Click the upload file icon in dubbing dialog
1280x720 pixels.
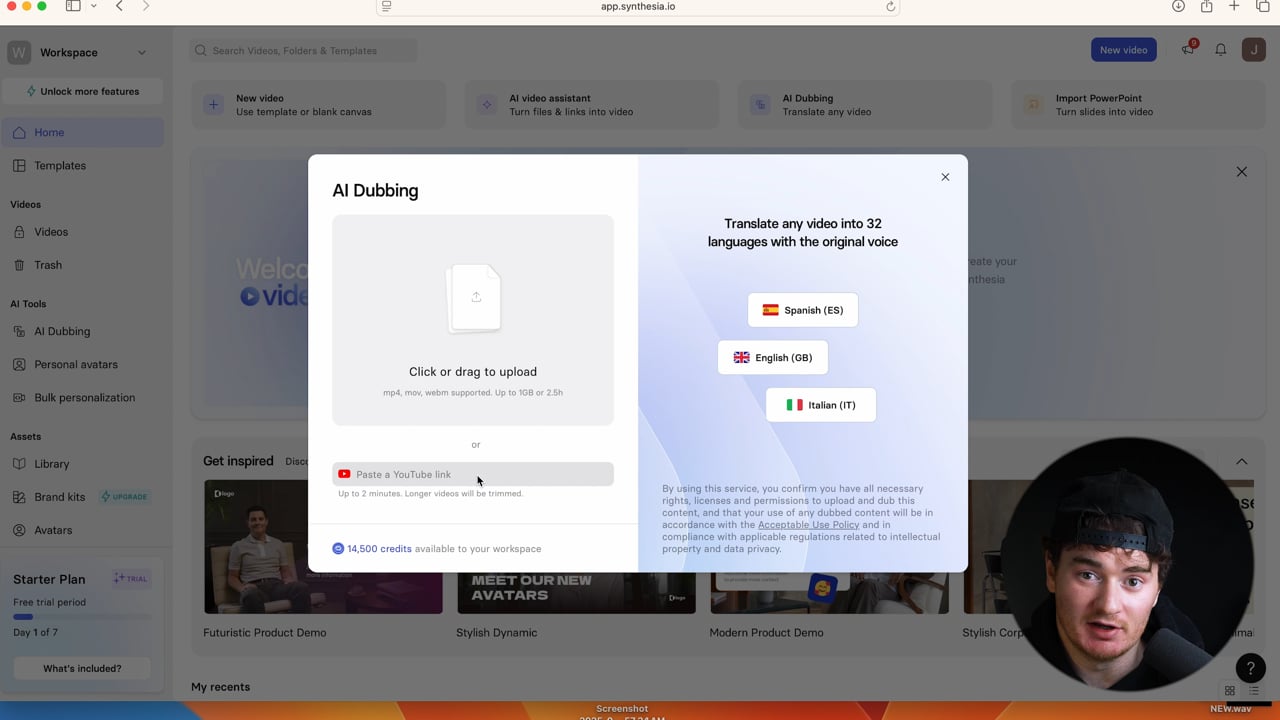click(x=475, y=297)
